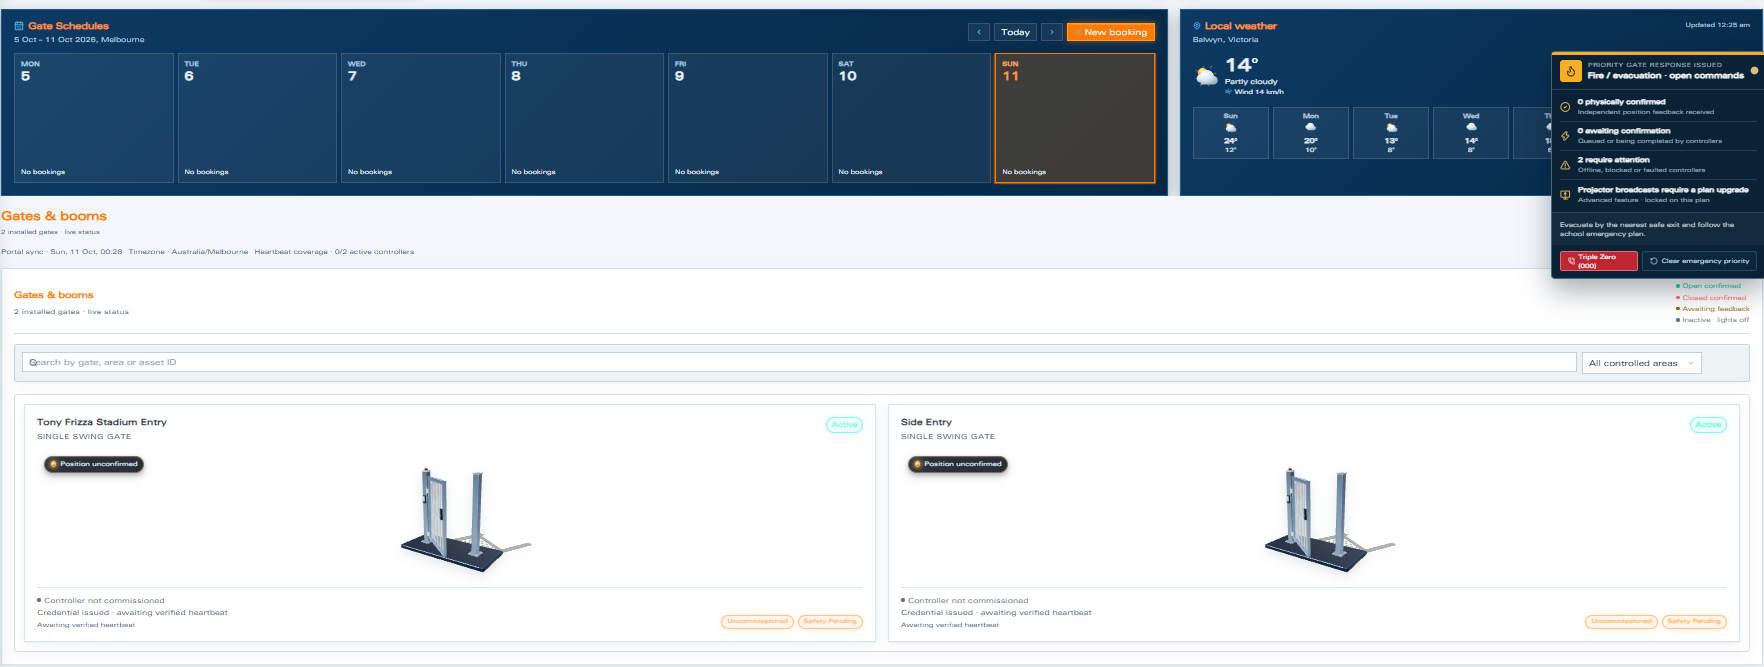Click the checkmark icon for physically confirmed
The width and height of the screenshot is (1764, 667).
point(1565,107)
